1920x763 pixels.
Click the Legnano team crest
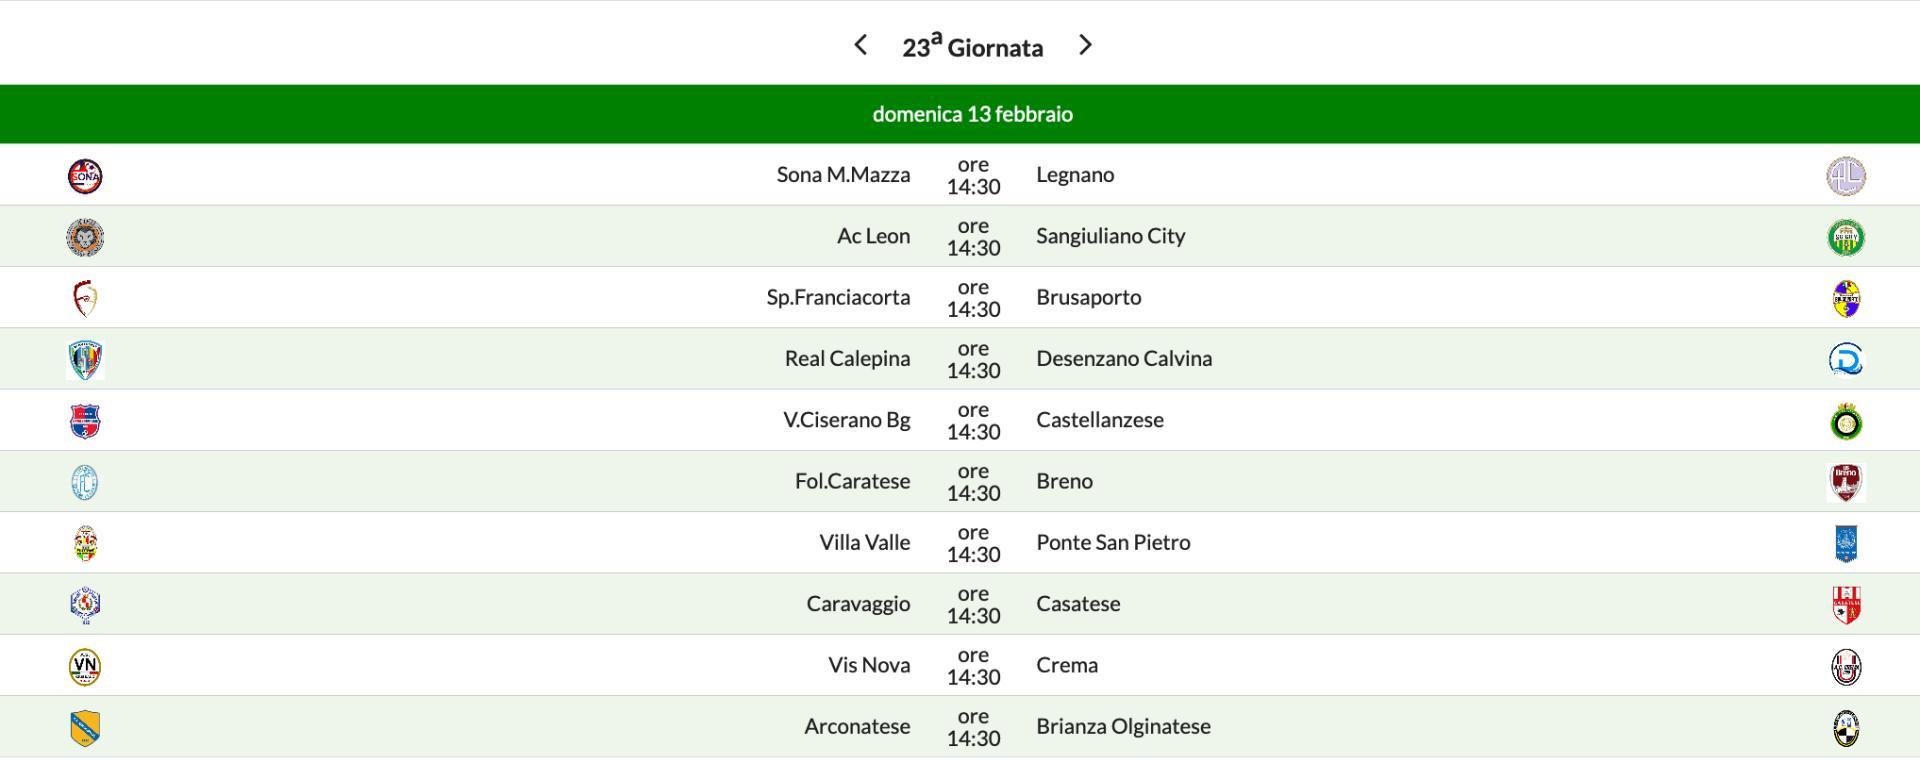click(x=1845, y=176)
